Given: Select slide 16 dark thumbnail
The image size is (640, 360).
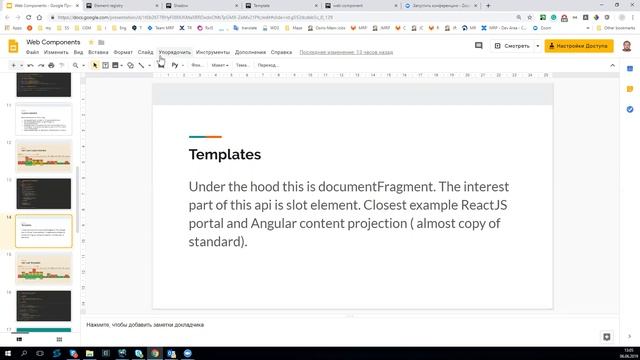Looking at the screenshot, I should pos(44,306).
